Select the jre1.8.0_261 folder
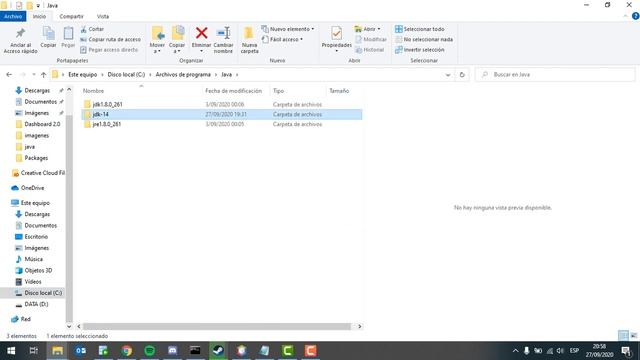Viewport: 640px width, 360px height. [107, 124]
